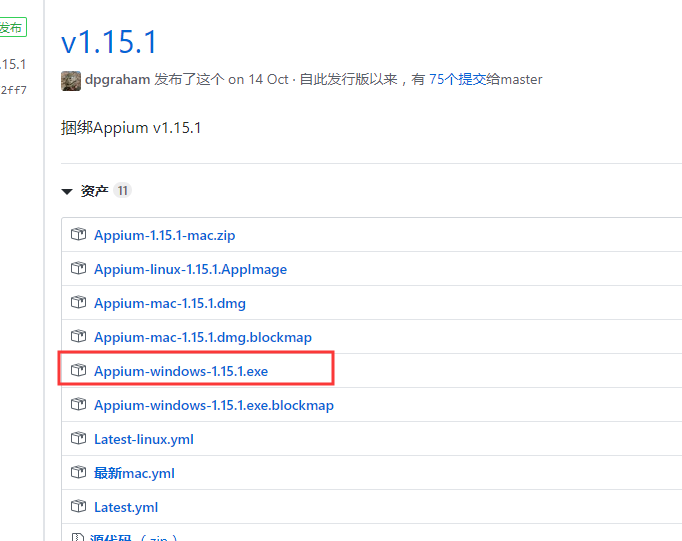The width and height of the screenshot is (682, 541).
Task: Click package icon beside Appium-windows-1.15.1.exe.blockmap
Action: (78, 404)
